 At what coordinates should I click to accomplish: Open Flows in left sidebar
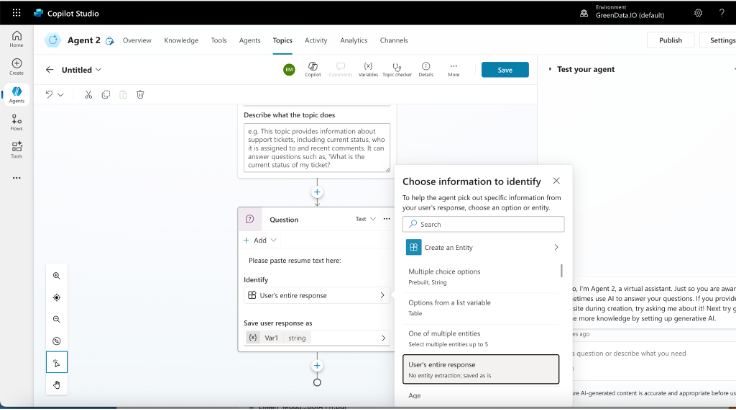tap(16, 122)
